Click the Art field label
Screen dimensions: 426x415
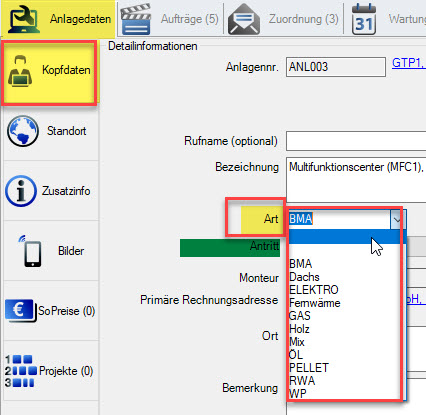pyautogui.click(x=271, y=219)
